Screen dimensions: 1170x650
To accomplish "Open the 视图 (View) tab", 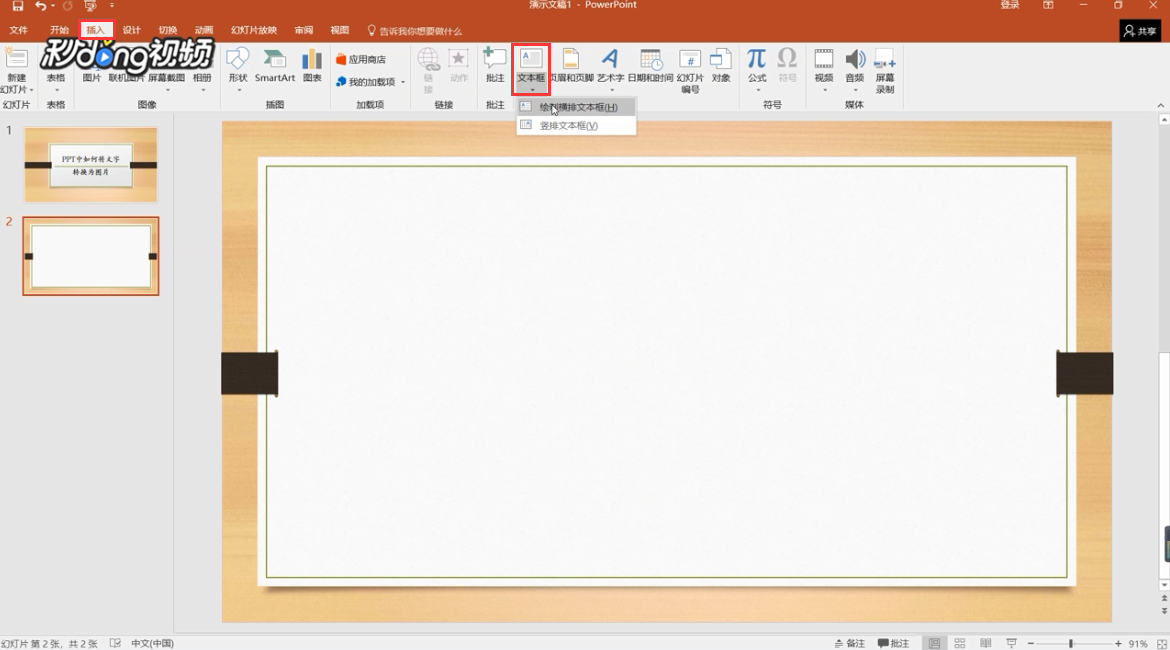I will (x=340, y=31).
